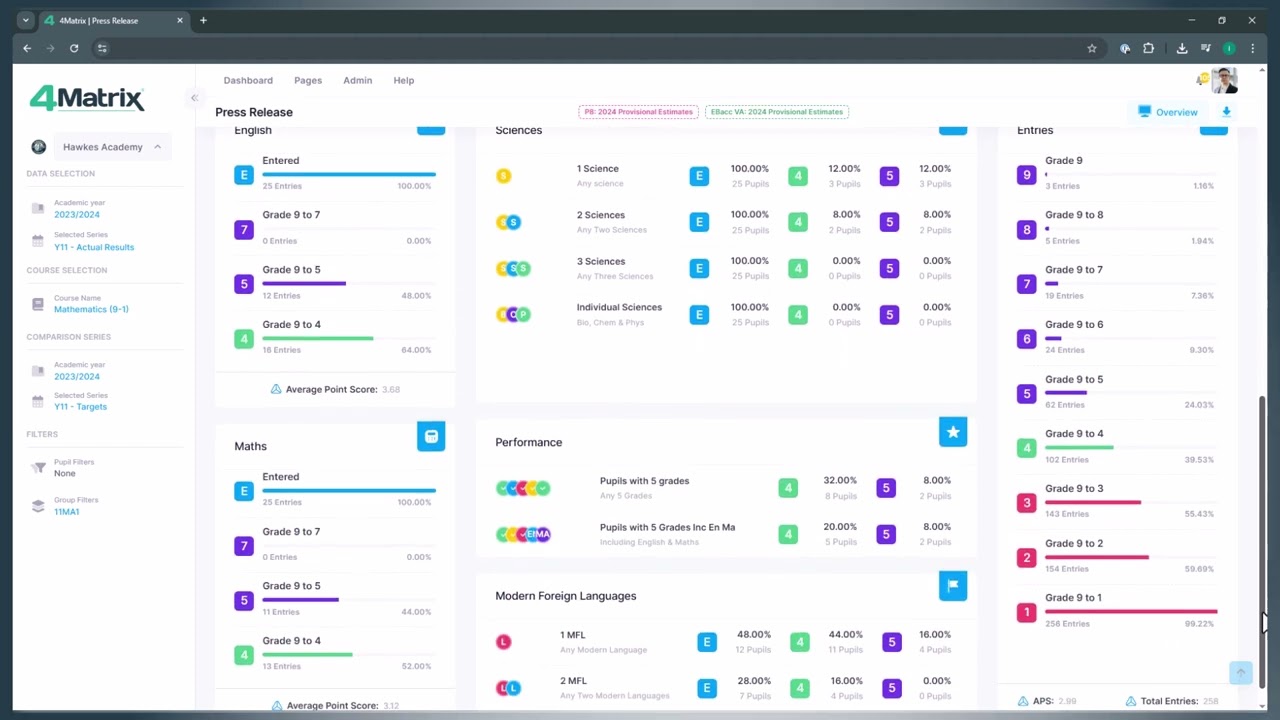This screenshot has height=720, width=1280.
Task: Click the Grade 9 to 1 progress bar
Action: [x=1131, y=611]
